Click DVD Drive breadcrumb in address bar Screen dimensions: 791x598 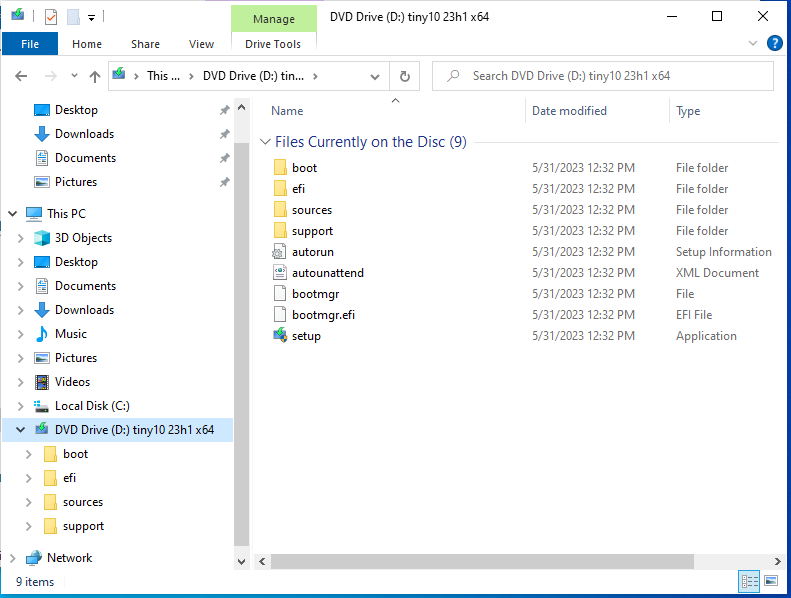pos(253,76)
